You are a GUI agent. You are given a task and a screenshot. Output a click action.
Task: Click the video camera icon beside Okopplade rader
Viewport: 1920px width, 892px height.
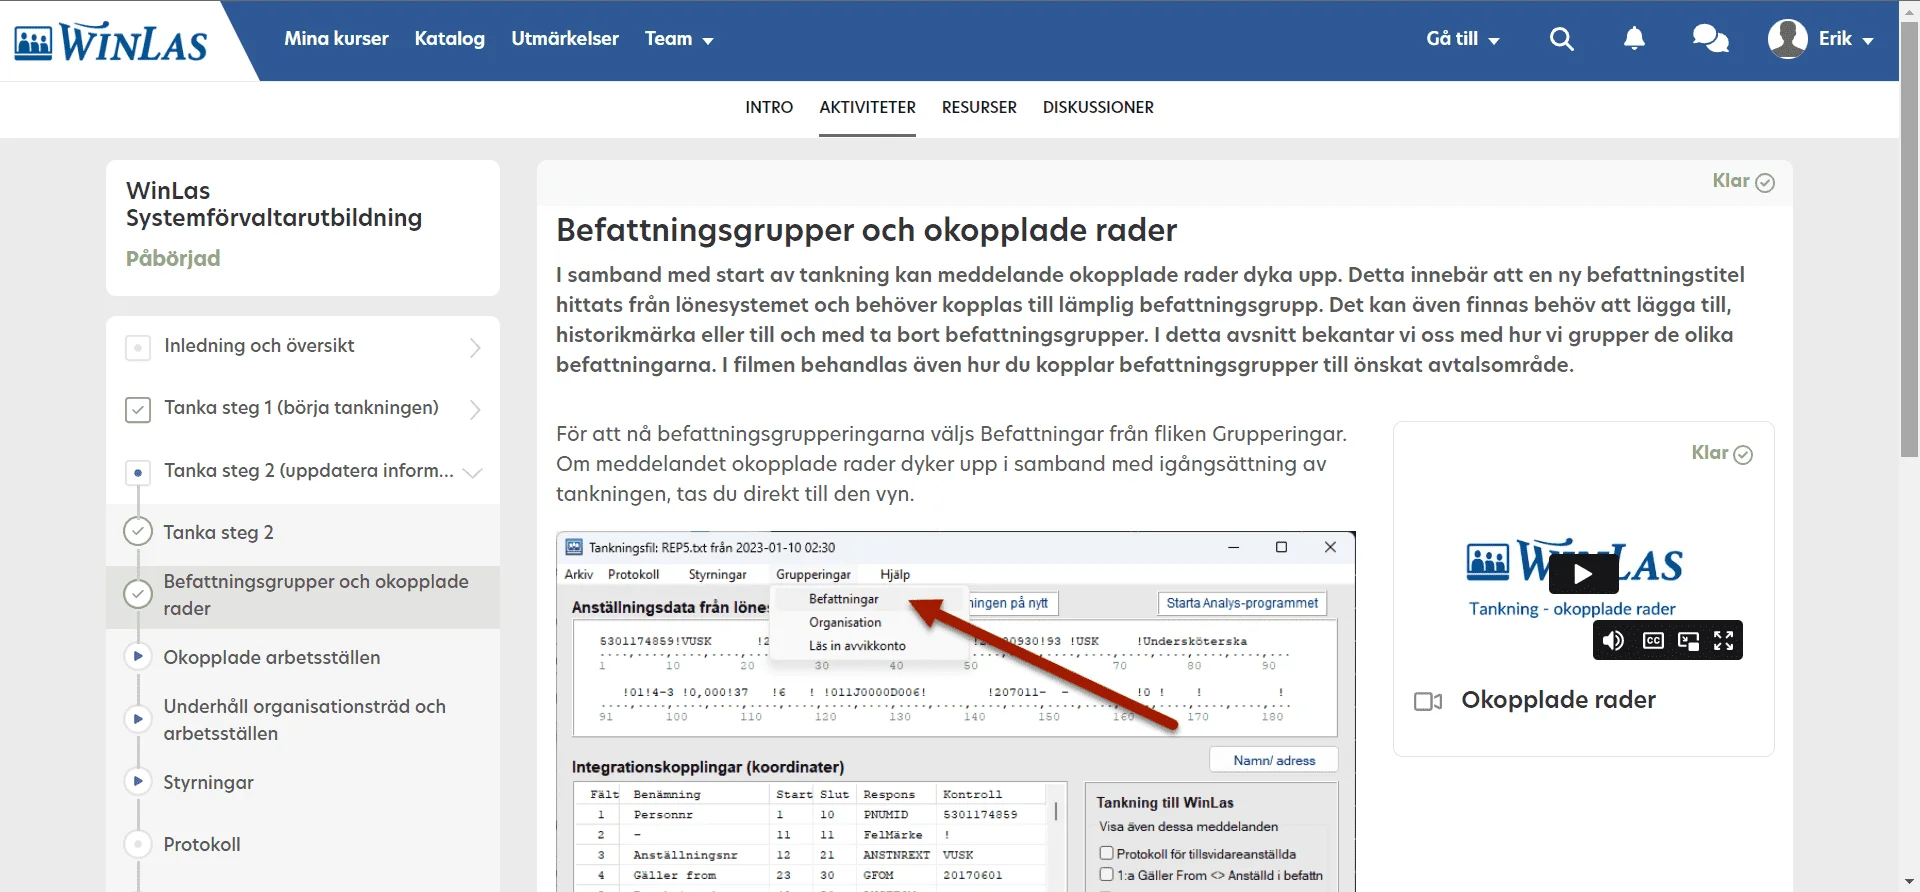click(x=1428, y=701)
